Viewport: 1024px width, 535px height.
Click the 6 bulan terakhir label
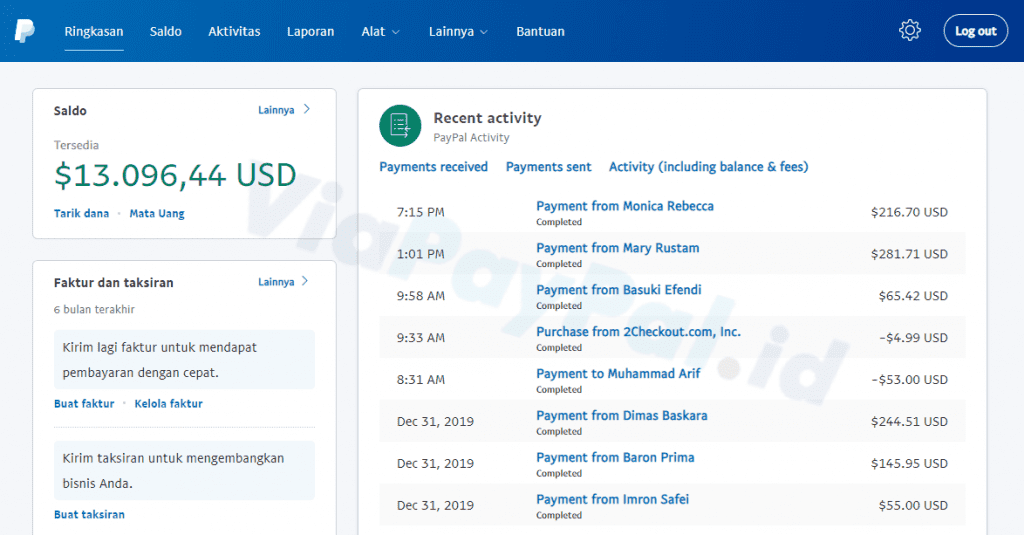coord(94,310)
